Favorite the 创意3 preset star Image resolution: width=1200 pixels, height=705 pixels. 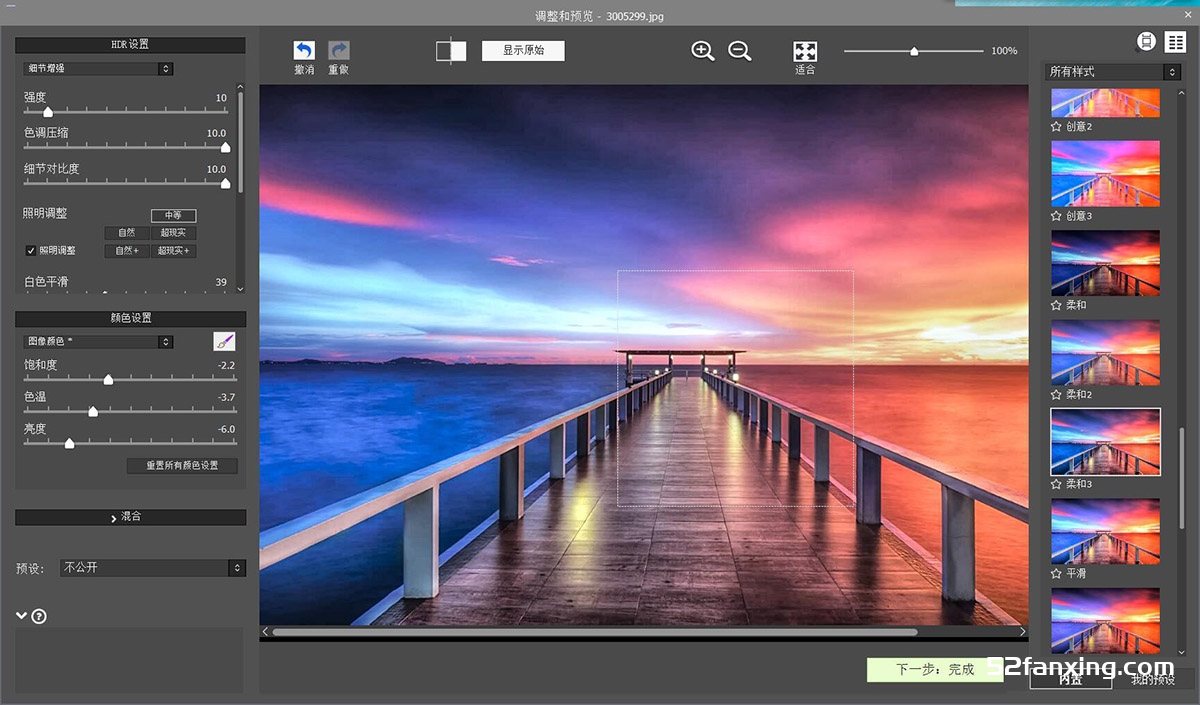point(1056,216)
